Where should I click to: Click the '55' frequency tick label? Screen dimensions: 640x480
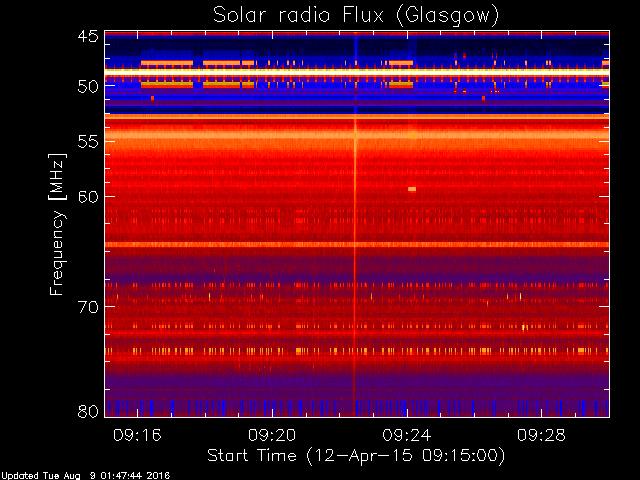pos(88,142)
